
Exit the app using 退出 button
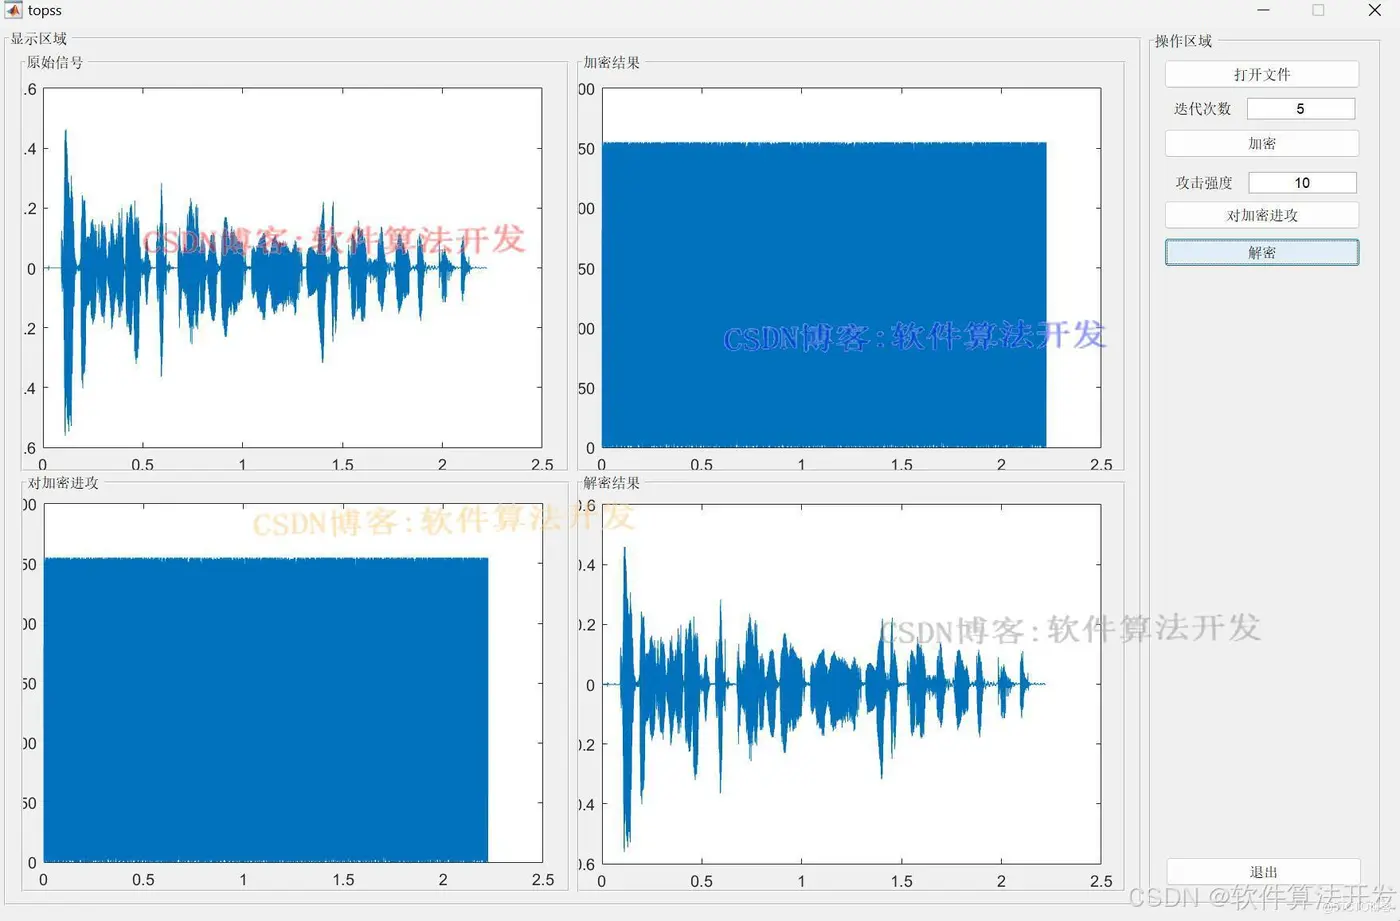1263,871
